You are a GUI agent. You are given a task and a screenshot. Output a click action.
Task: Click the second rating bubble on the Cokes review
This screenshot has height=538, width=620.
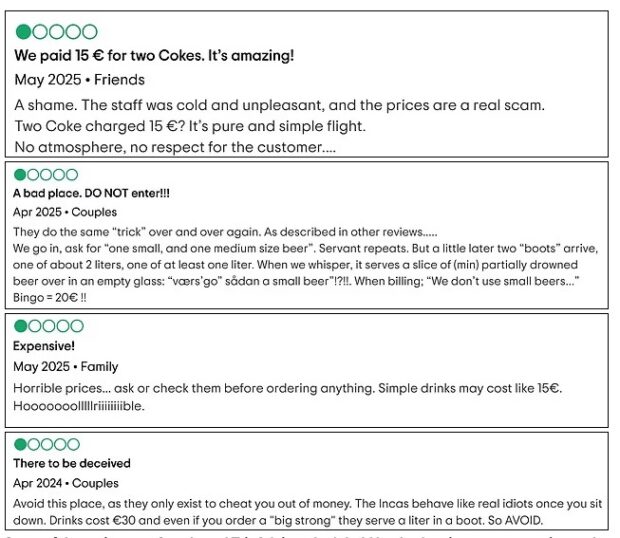40,32
